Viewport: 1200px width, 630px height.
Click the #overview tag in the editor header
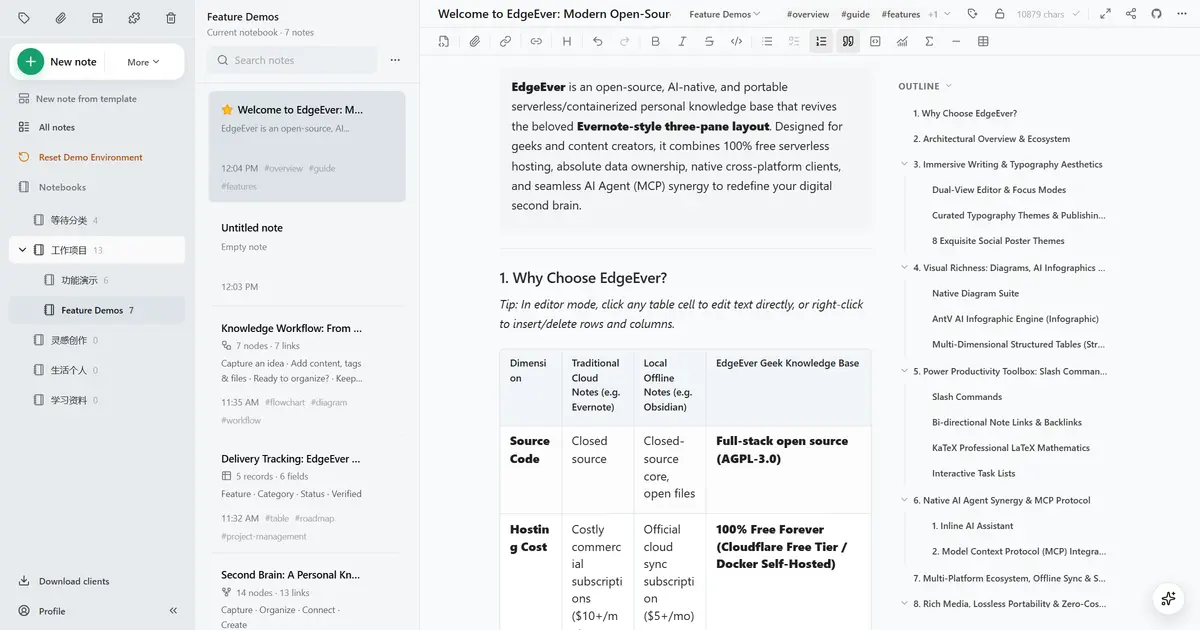click(808, 14)
